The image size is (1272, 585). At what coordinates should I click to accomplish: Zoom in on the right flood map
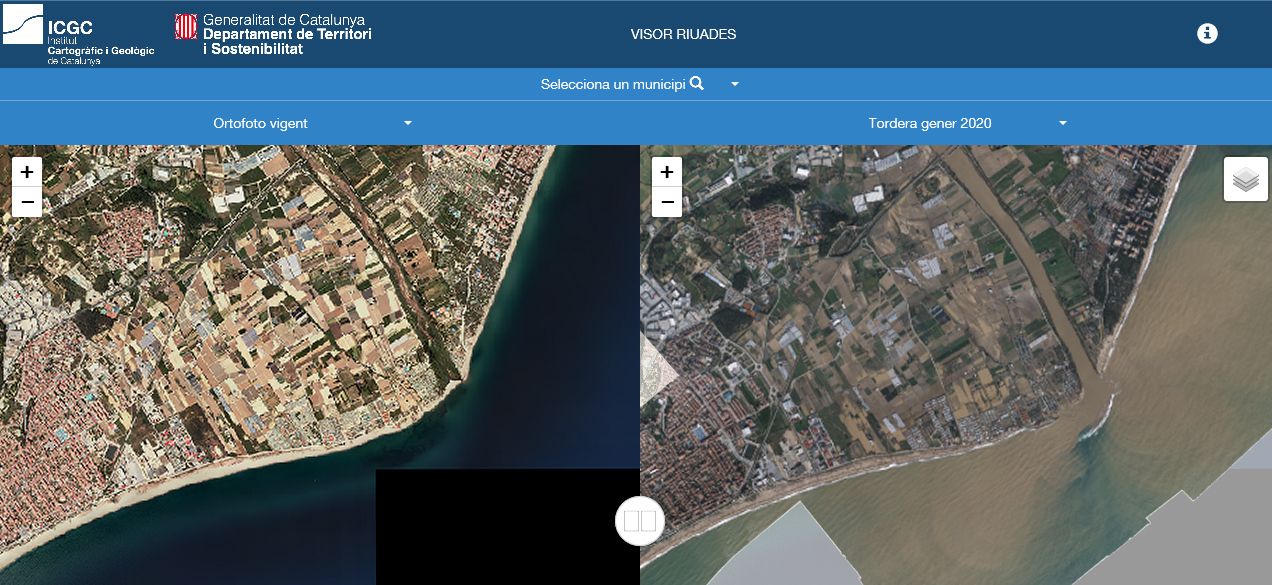point(667,172)
